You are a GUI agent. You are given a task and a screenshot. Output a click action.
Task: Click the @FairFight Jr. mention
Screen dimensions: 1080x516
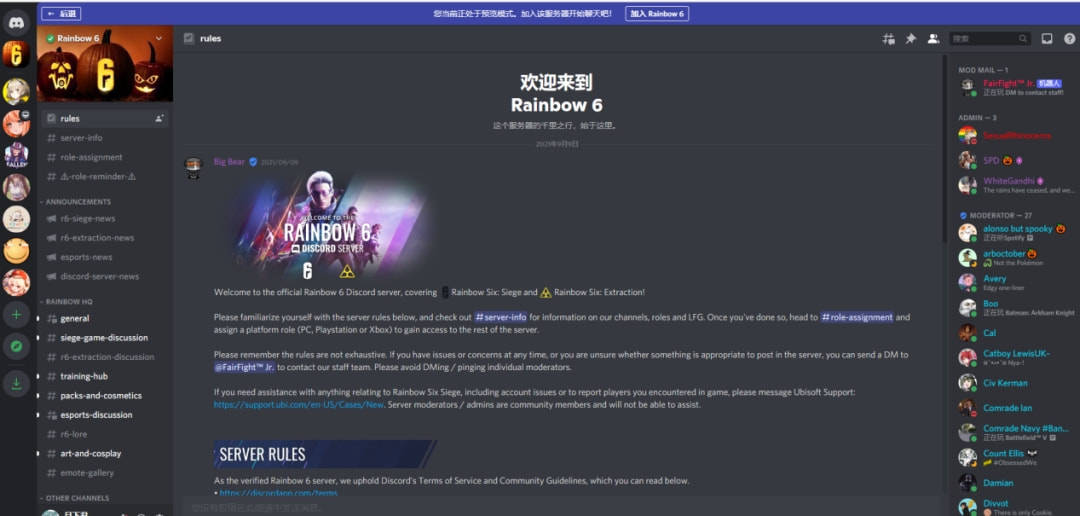245,367
